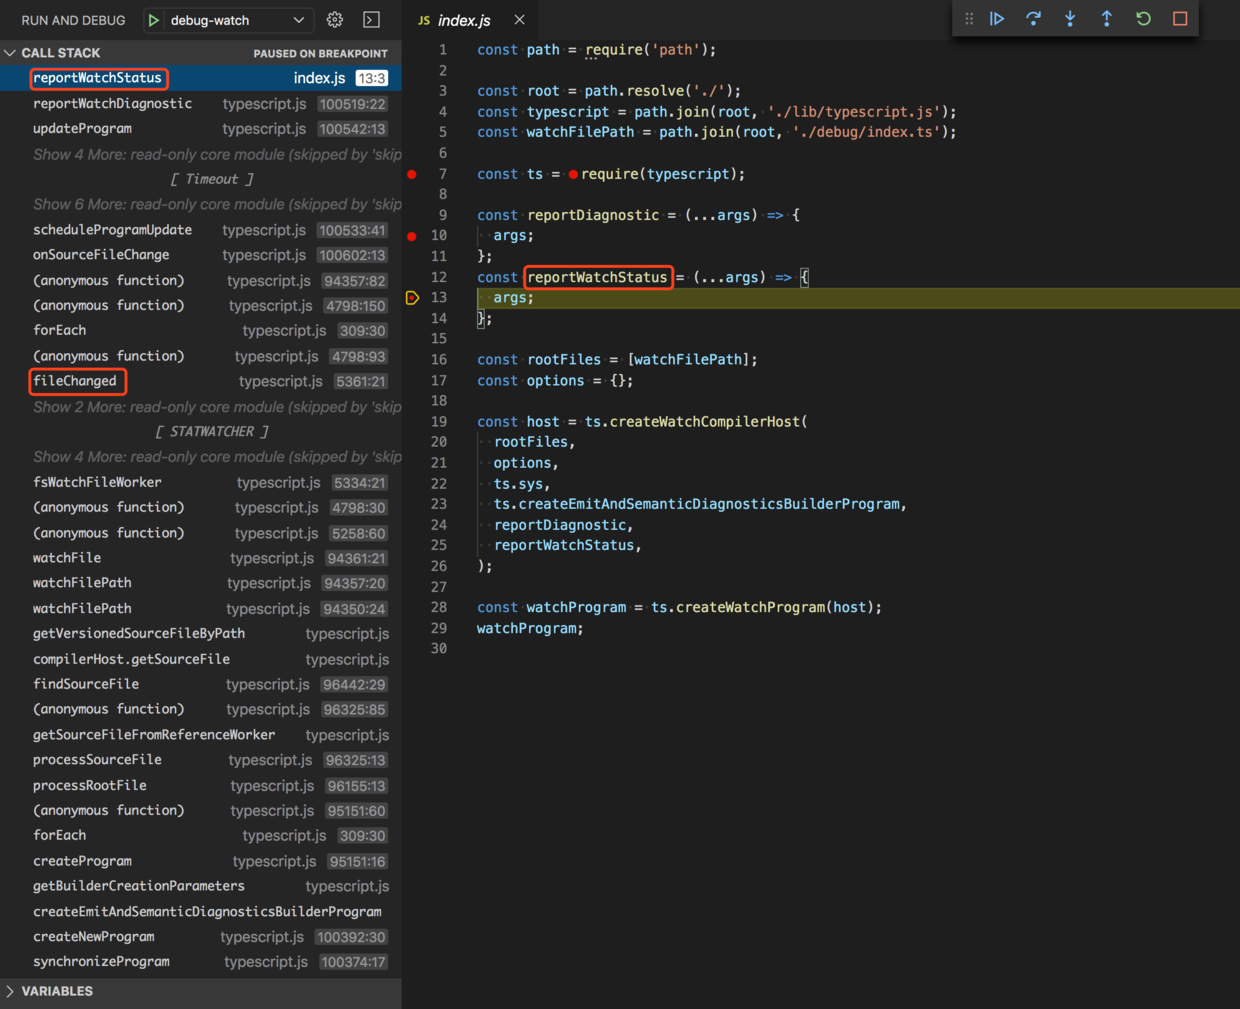Step Out in the debug toolbar
The image size is (1240, 1009).
click(1106, 19)
